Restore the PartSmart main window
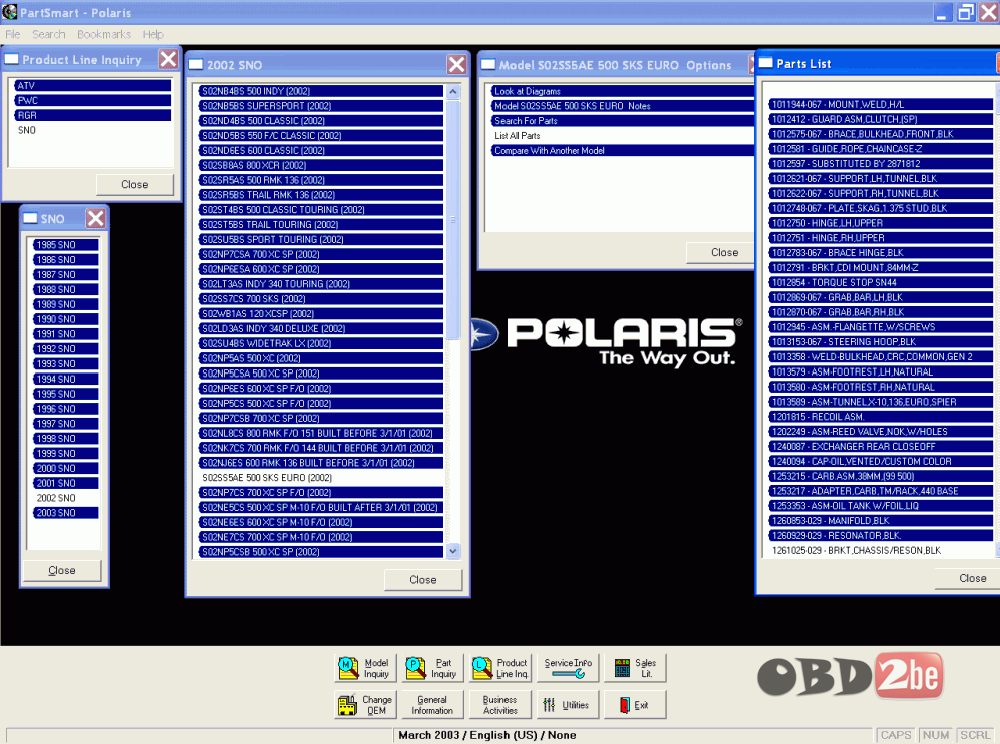The width and height of the screenshot is (1000, 744). point(966,12)
